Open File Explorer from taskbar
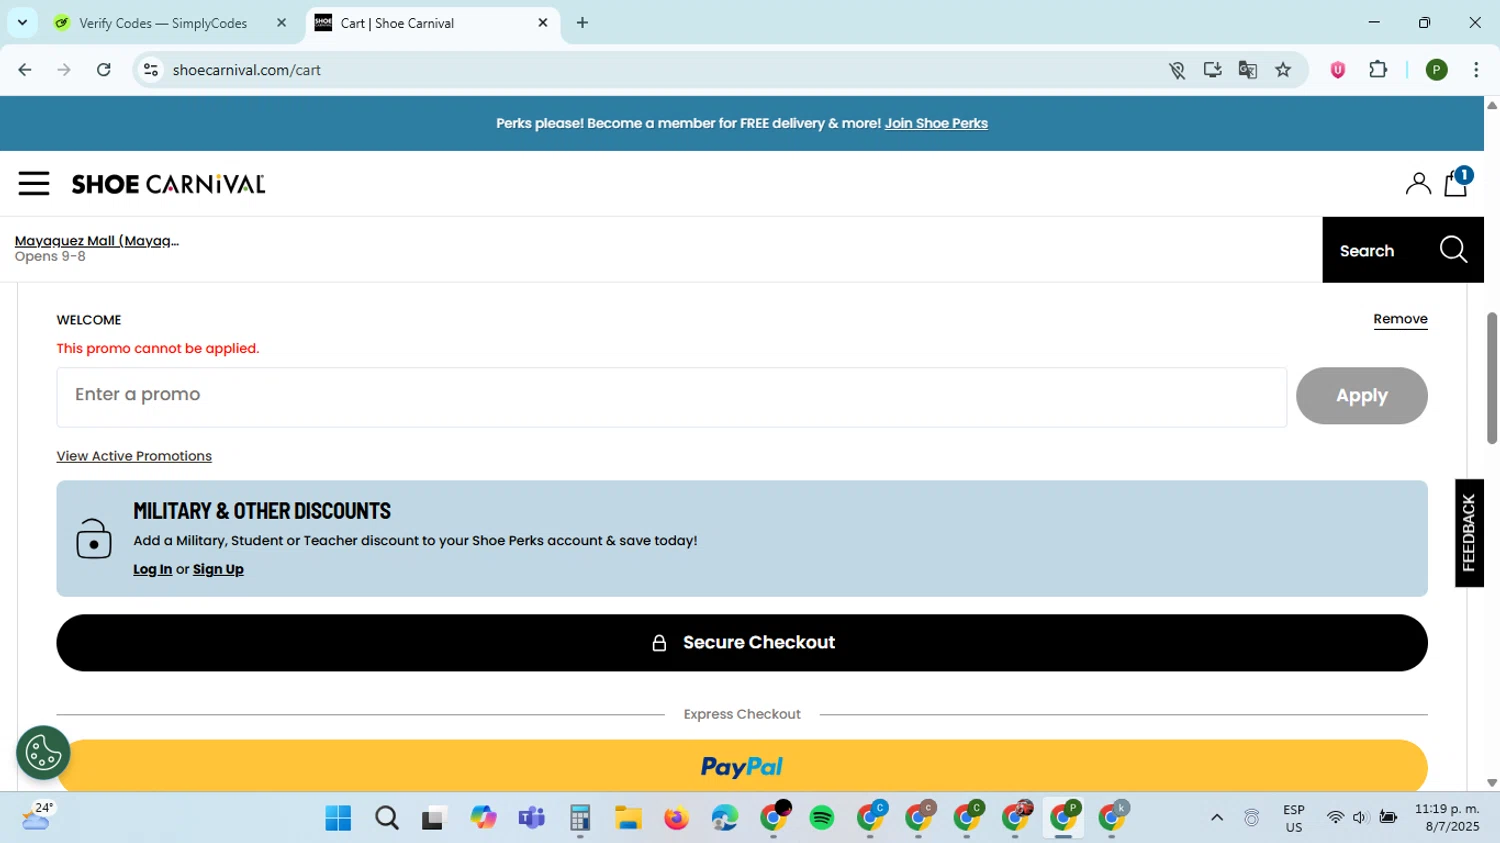 [628, 818]
